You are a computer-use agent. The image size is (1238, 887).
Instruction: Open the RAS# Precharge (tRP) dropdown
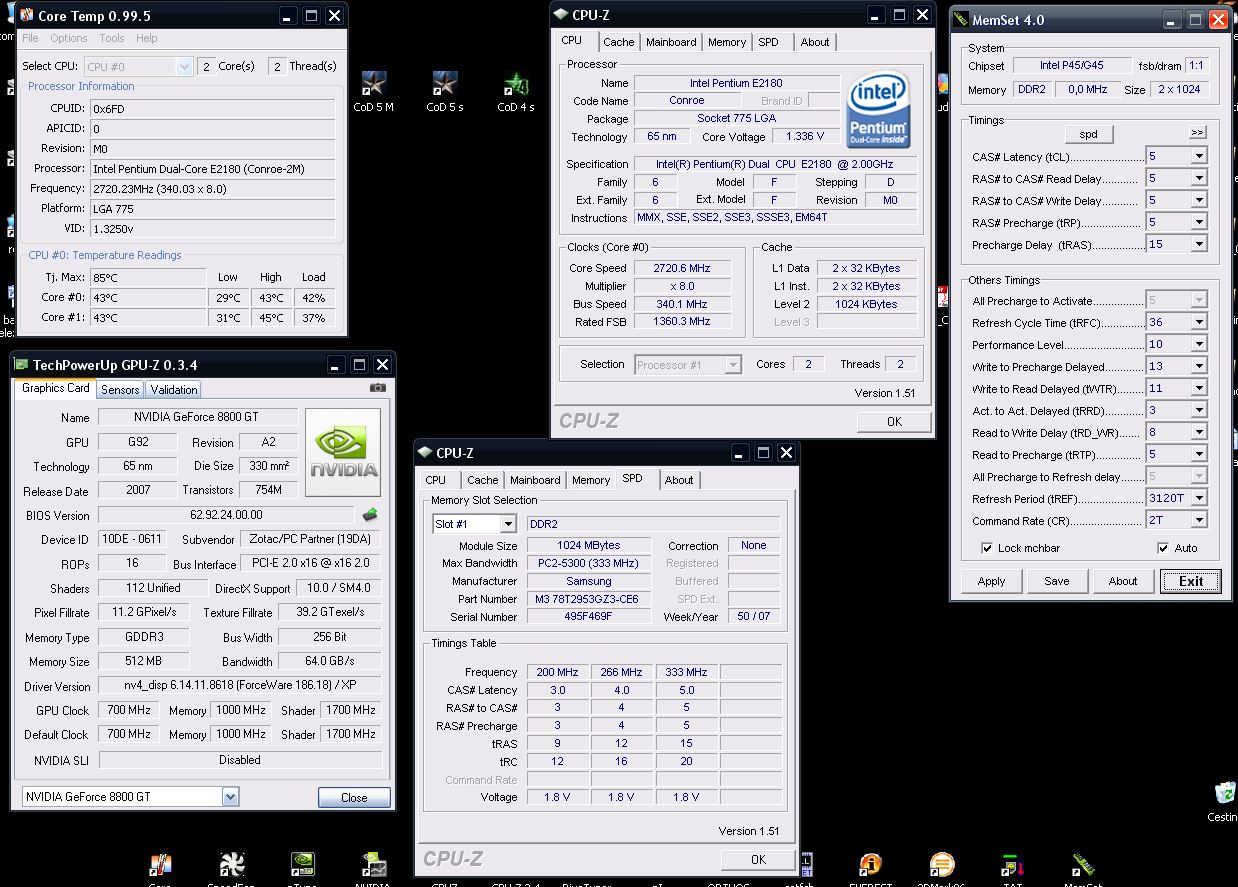click(x=1198, y=222)
